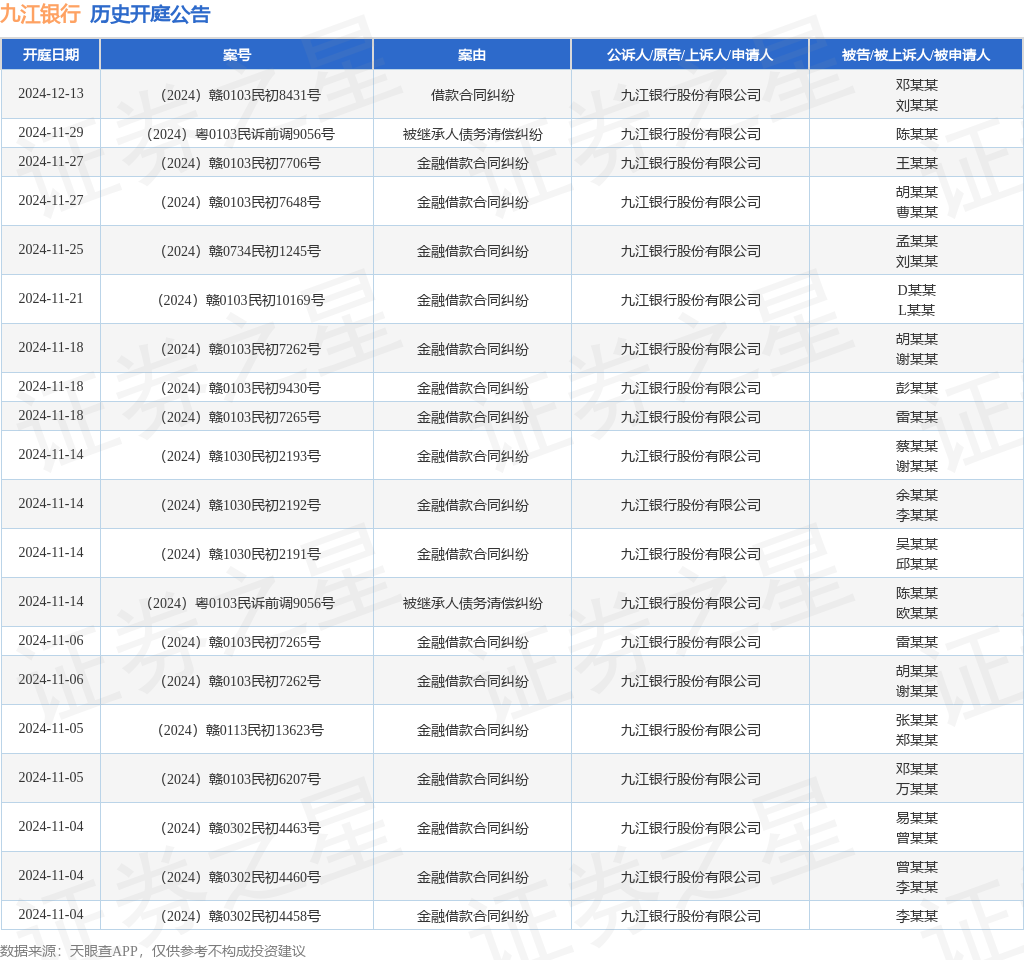This screenshot has height=960, width=1024.
Task: Select the 案号 column header
Action: pyautogui.click(x=237, y=55)
